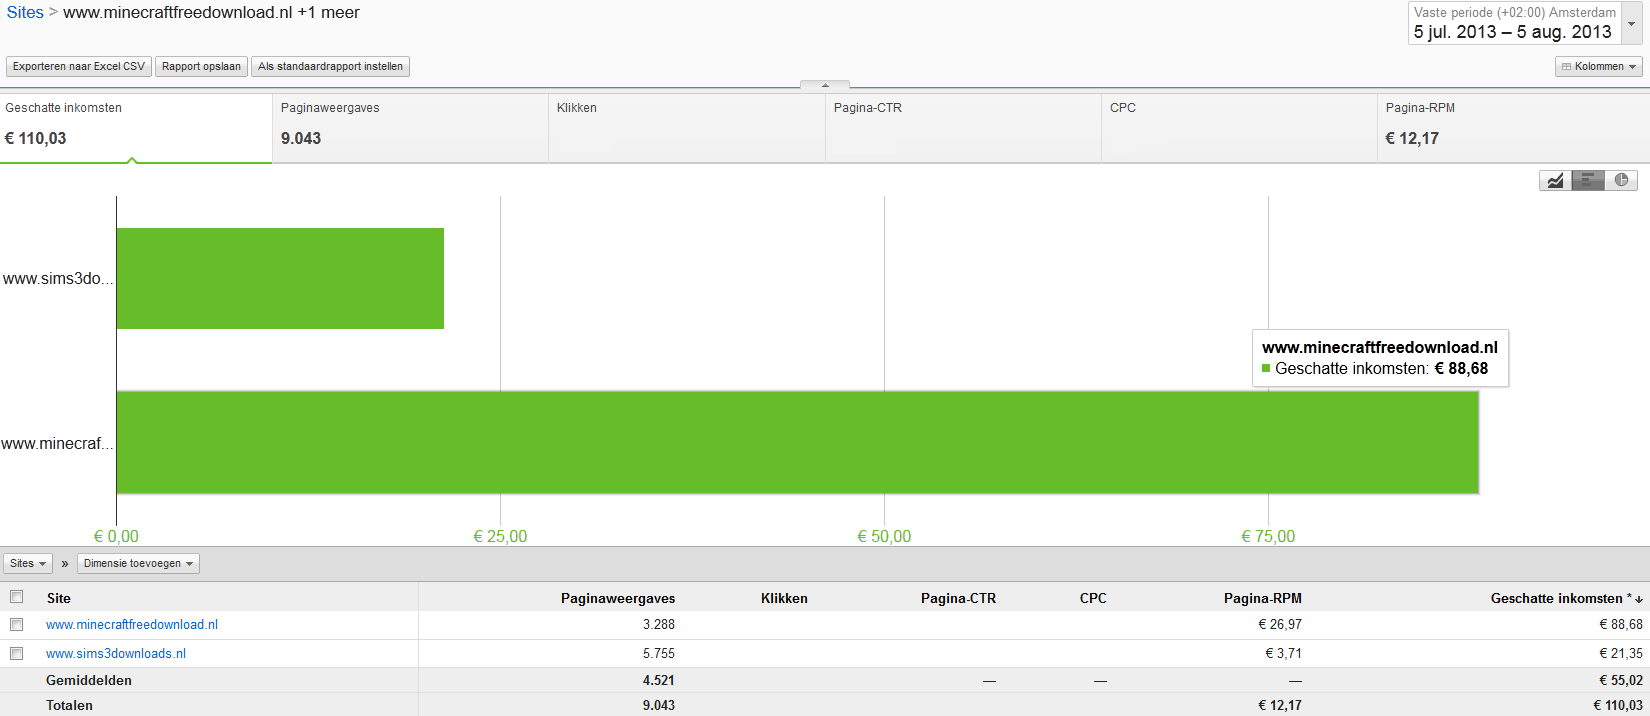
Task: Open the www.minecraftfreedownload.nl site link
Action: pyautogui.click(x=132, y=625)
